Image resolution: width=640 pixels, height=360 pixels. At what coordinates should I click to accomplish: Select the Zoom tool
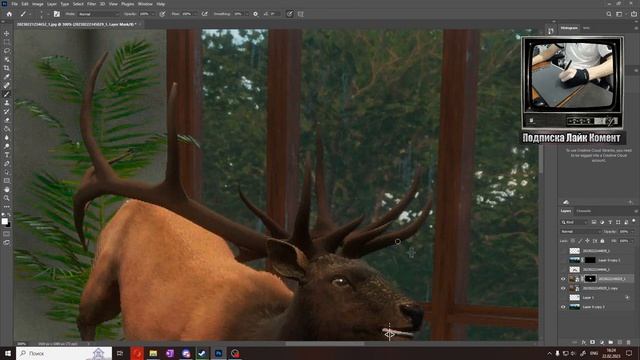click(x=7, y=198)
